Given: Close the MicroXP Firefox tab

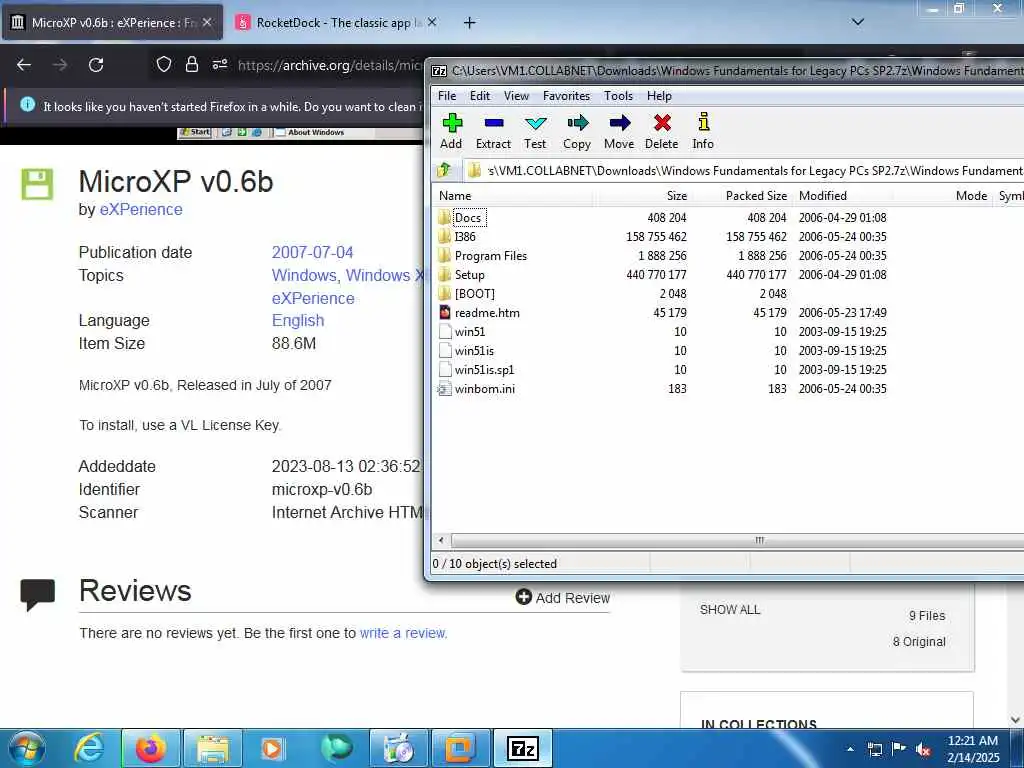Looking at the screenshot, I should pos(207,22).
